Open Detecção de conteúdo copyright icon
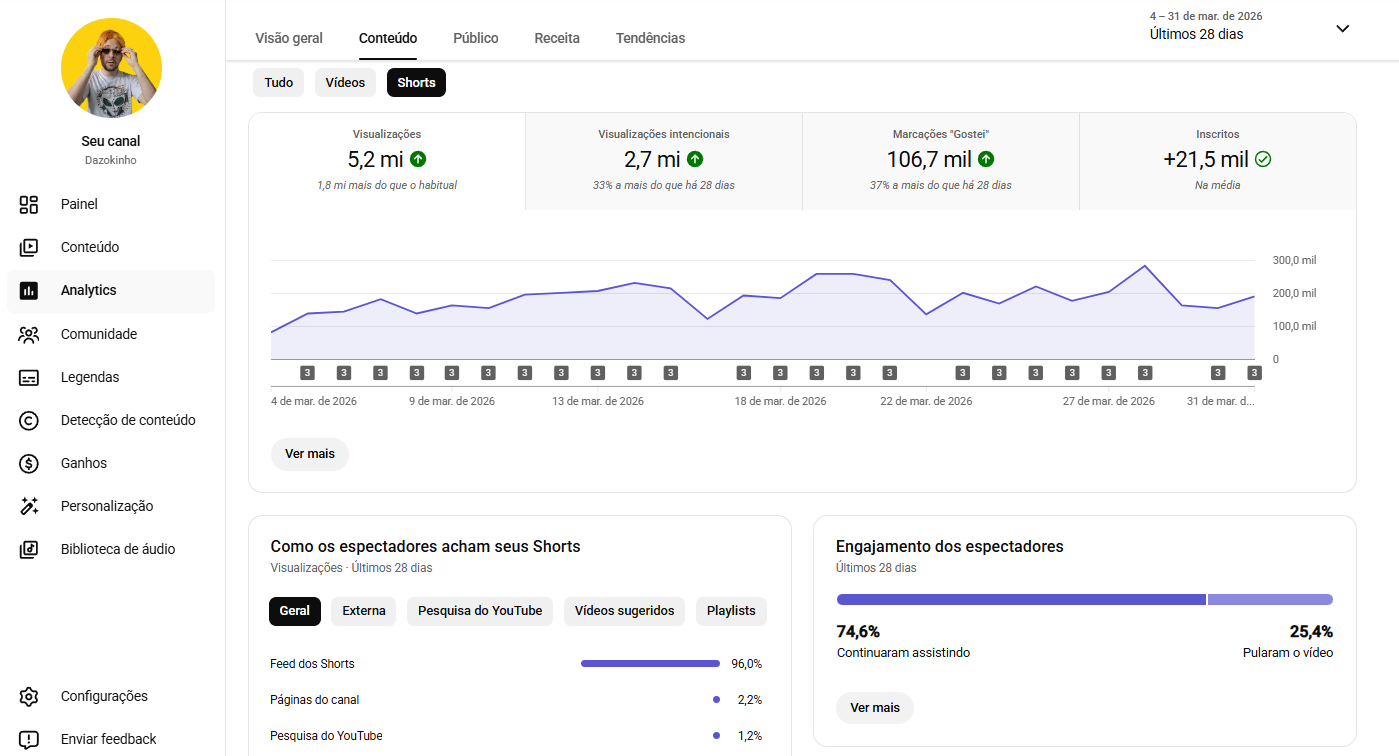This screenshot has height=756, width=1399. 29,420
